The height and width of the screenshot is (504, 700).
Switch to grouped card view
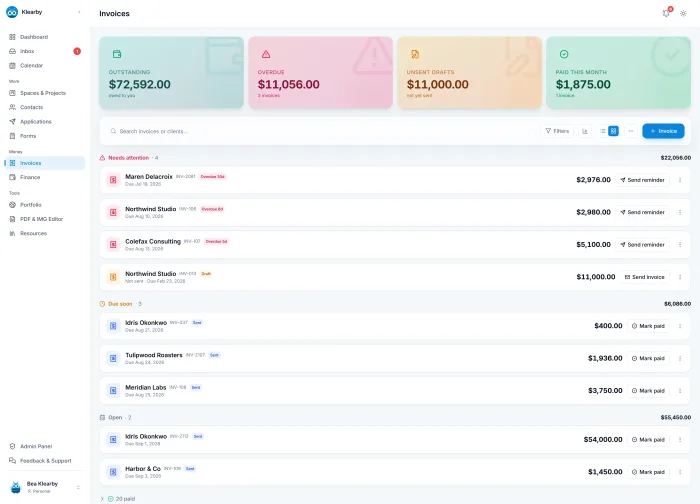(x=613, y=131)
